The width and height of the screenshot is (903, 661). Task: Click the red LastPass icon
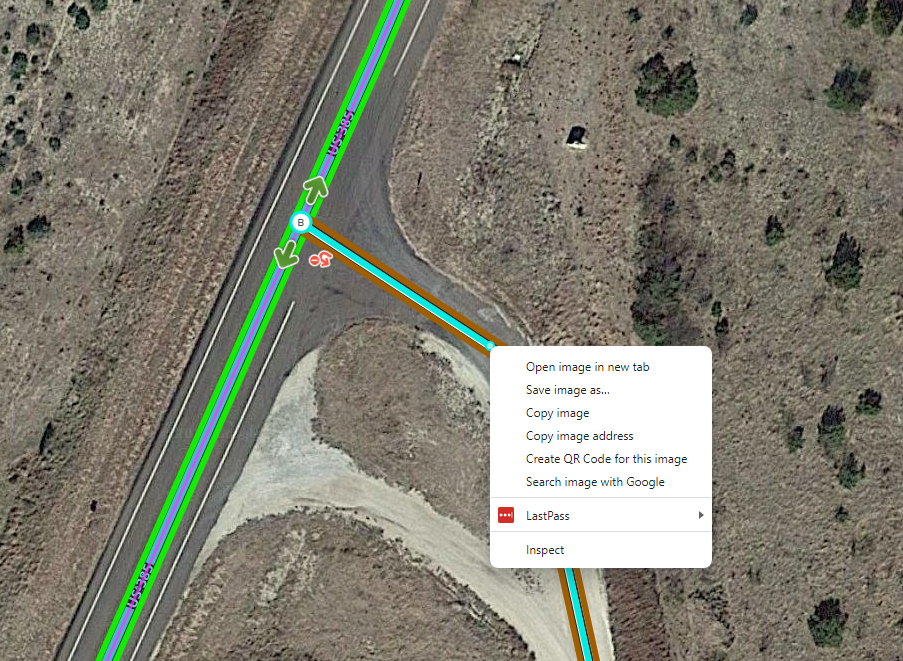(x=506, y=515)
